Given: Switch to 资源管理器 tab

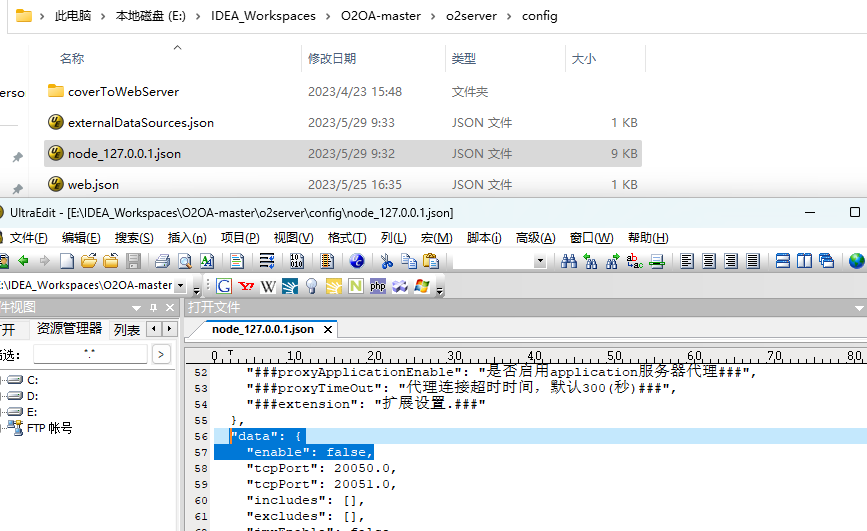Looking at the screenshot, I should click(69, 329).
